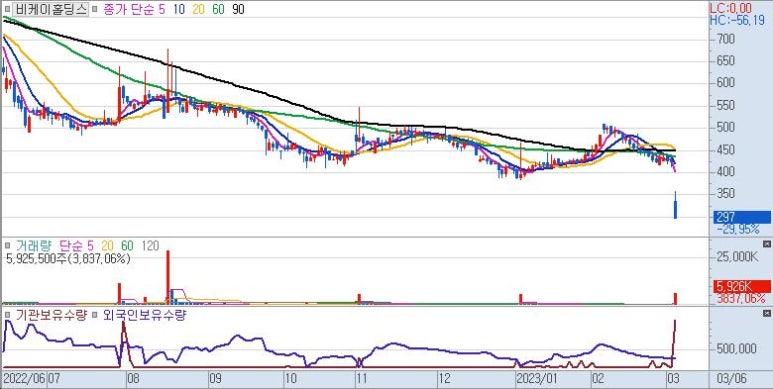The width and height of the screenshot is (773, 389).
Task: Click the latest blue candlestick near 350
Action: point(675,205)
